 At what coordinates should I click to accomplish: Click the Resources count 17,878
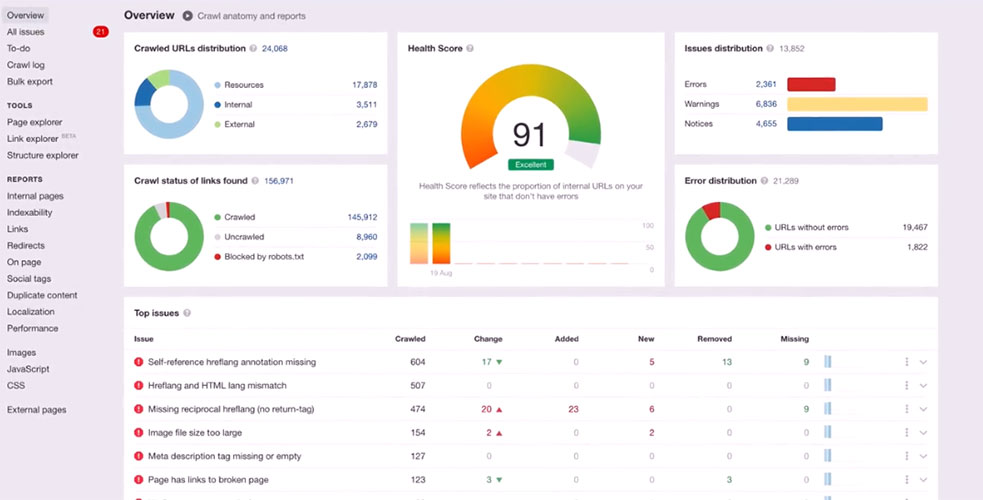(x=364, y=85)
